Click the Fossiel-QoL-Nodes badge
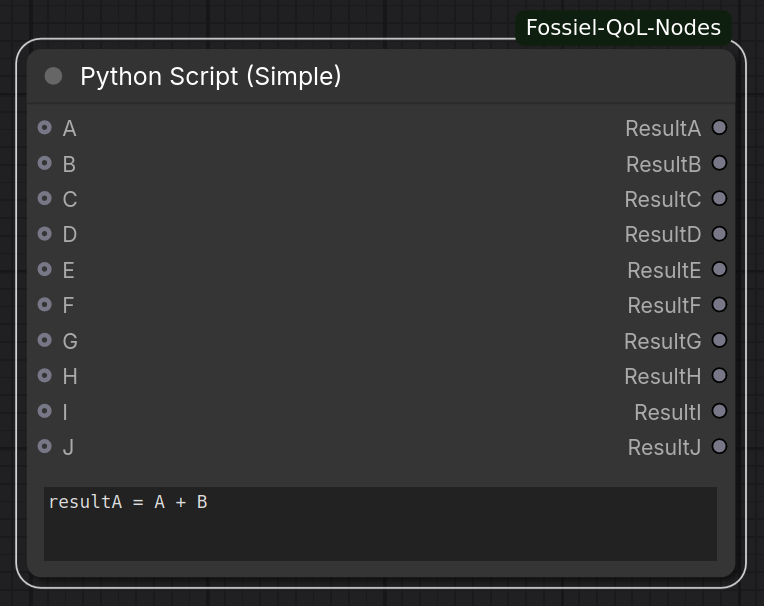 [623, 28]
